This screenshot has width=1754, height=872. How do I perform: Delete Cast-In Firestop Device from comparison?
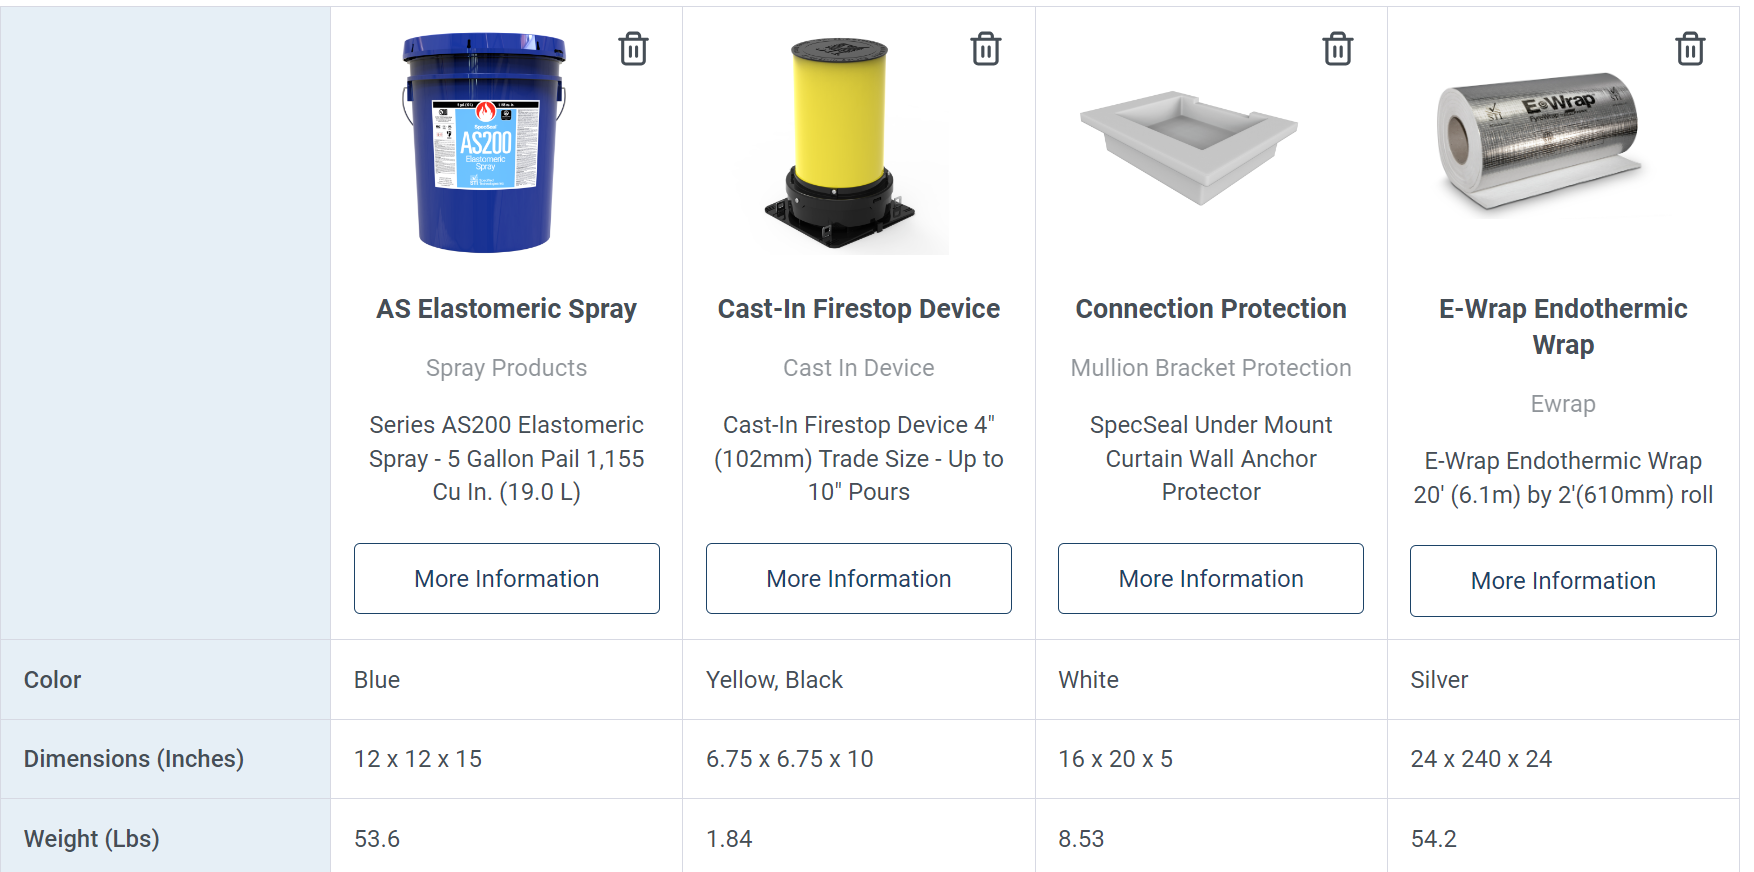[986, 48]
